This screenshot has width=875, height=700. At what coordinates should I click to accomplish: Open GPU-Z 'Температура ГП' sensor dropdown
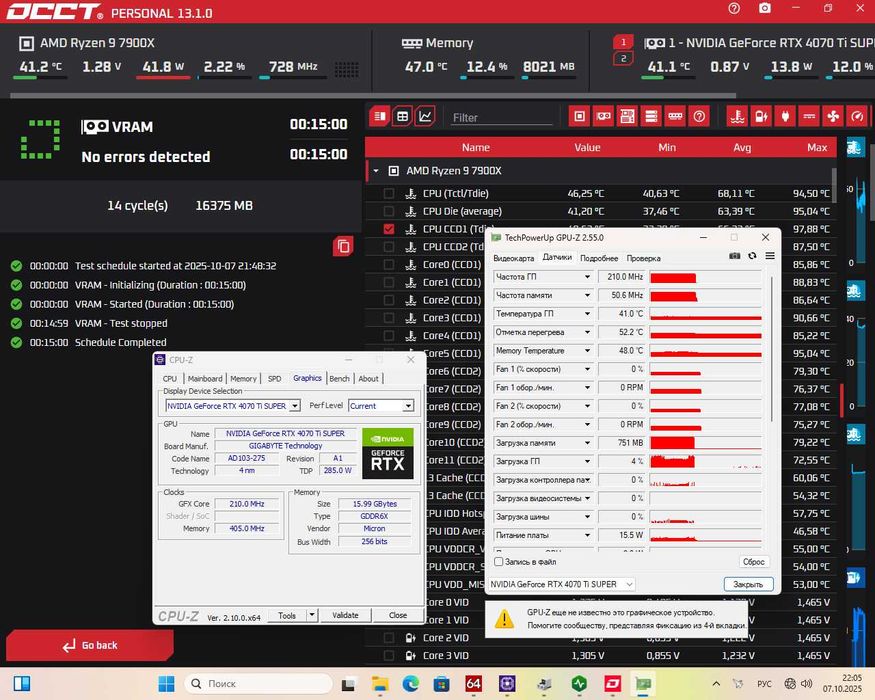pos(587,314)
